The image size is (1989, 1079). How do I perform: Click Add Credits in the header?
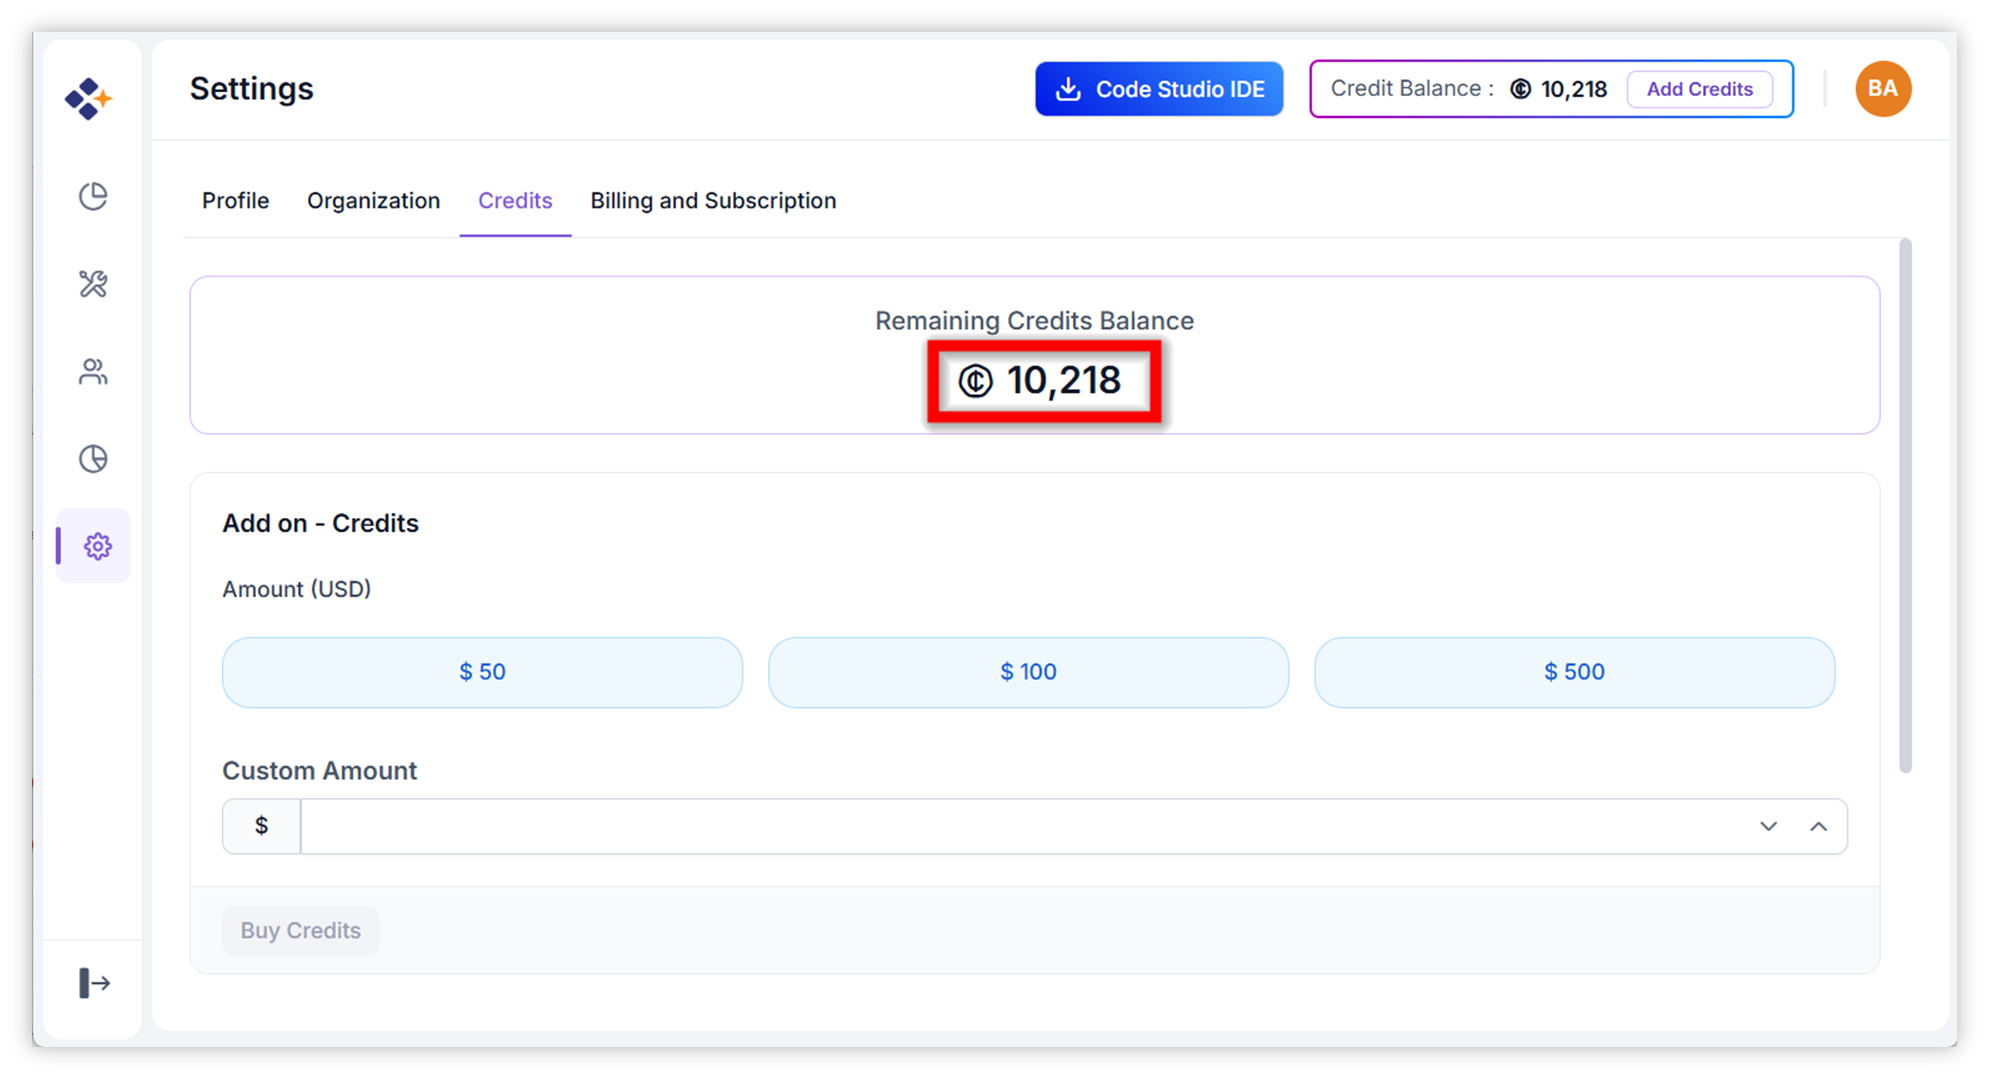pos(1699,89)
